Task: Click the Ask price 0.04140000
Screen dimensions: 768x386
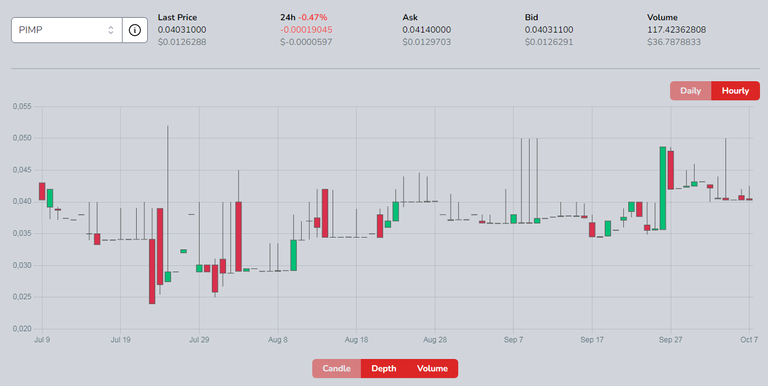Action: 427,30
